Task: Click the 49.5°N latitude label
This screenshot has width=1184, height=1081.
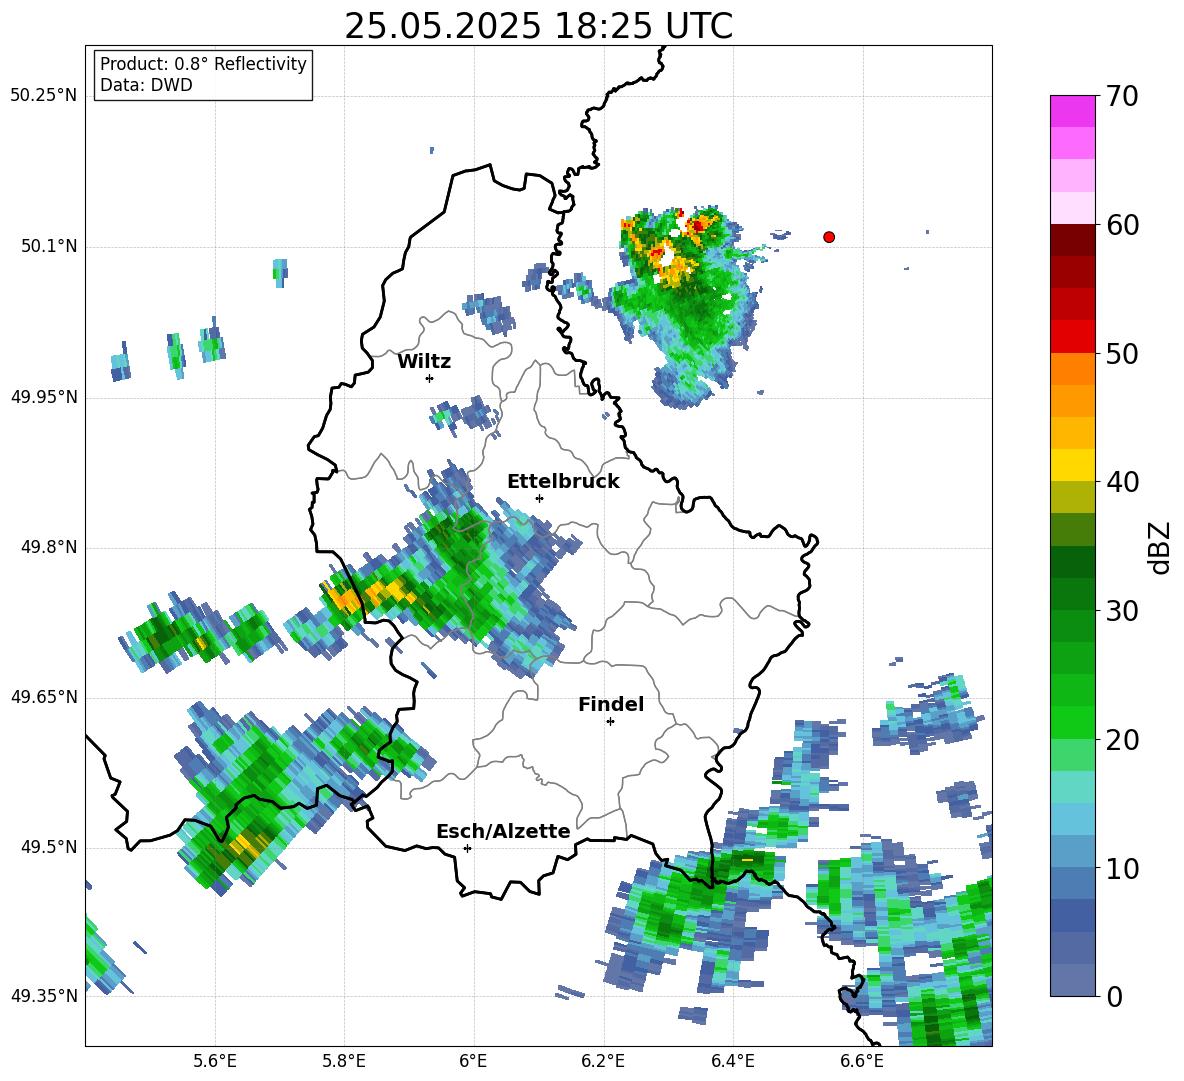Action: click(49, 847)
